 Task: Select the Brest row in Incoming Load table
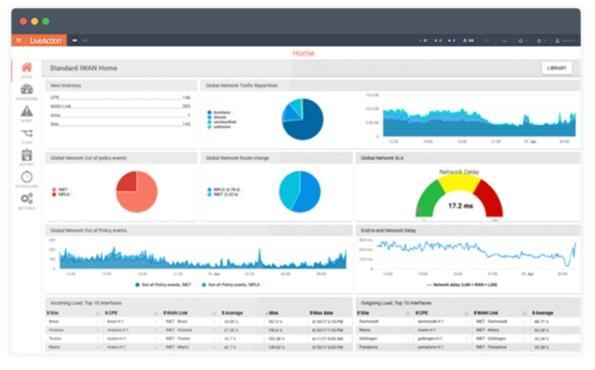tap(198, 321)
